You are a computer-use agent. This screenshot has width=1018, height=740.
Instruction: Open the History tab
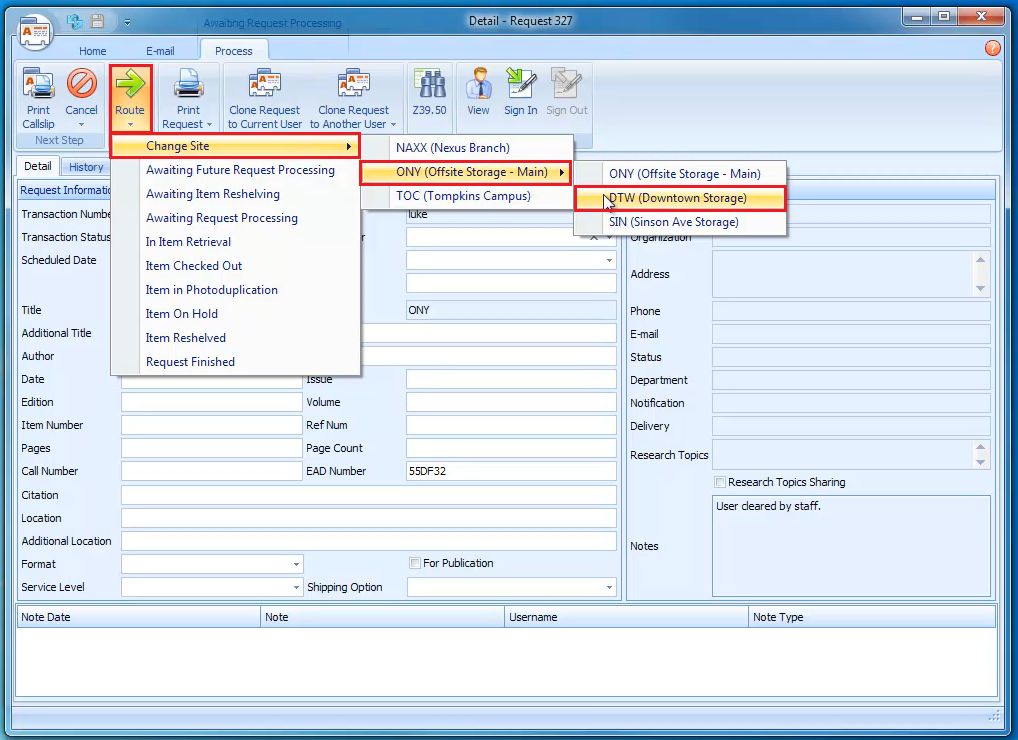[86, 167]
